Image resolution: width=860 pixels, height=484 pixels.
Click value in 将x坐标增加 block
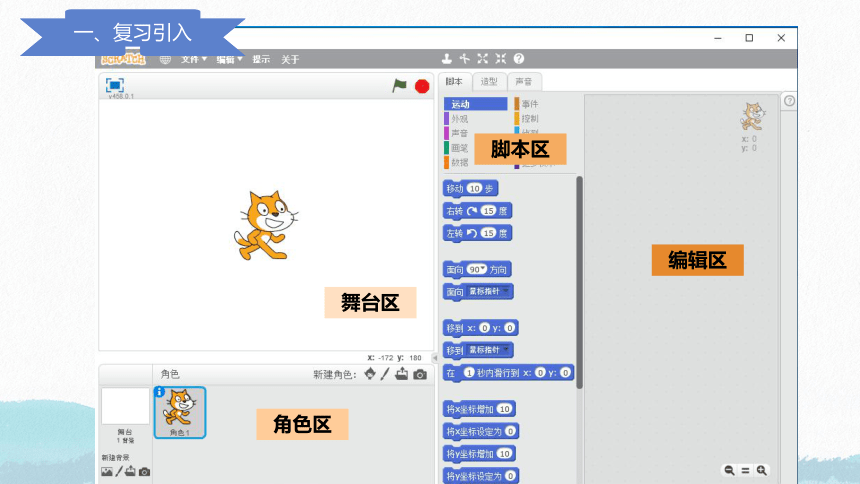[x=505, y=409]
